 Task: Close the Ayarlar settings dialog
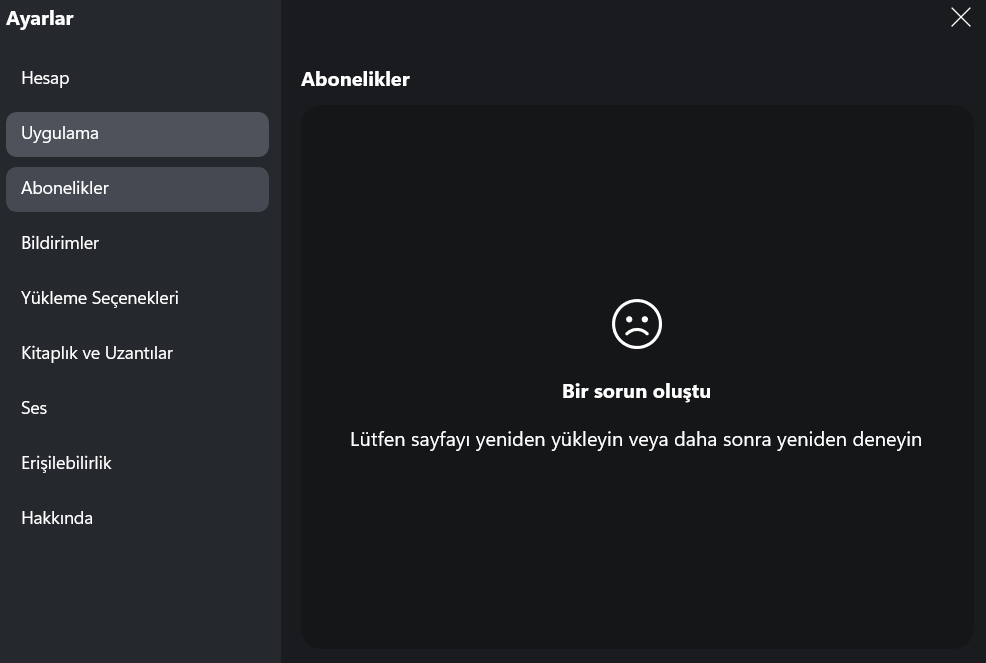[x=960, y=17]
